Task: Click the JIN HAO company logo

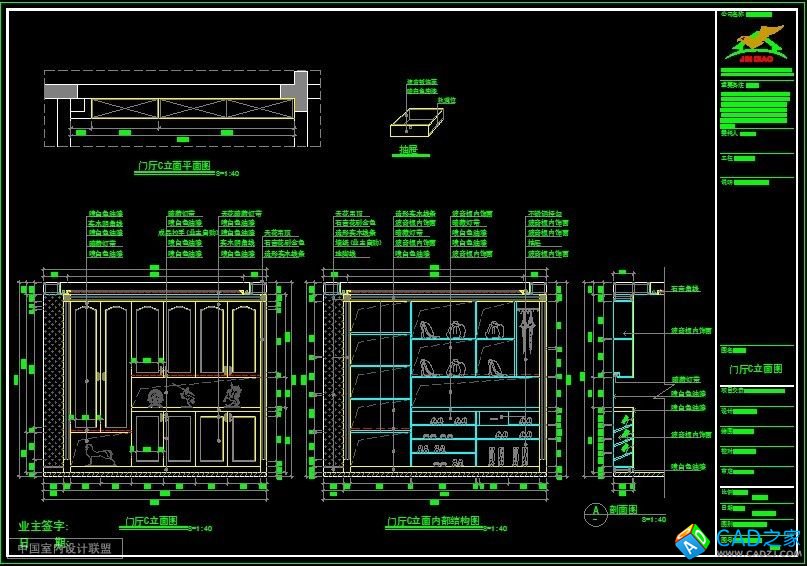Action: (x=756, y=45)
